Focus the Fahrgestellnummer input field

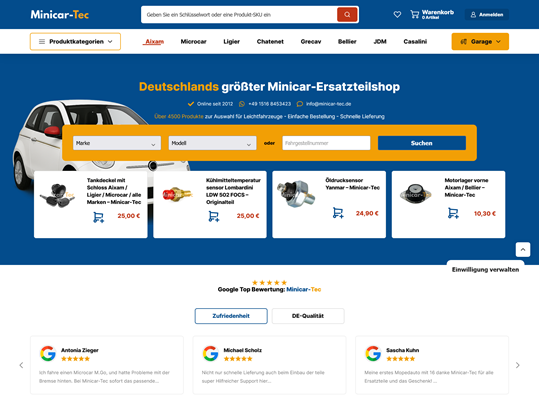[x=326, y=143]
